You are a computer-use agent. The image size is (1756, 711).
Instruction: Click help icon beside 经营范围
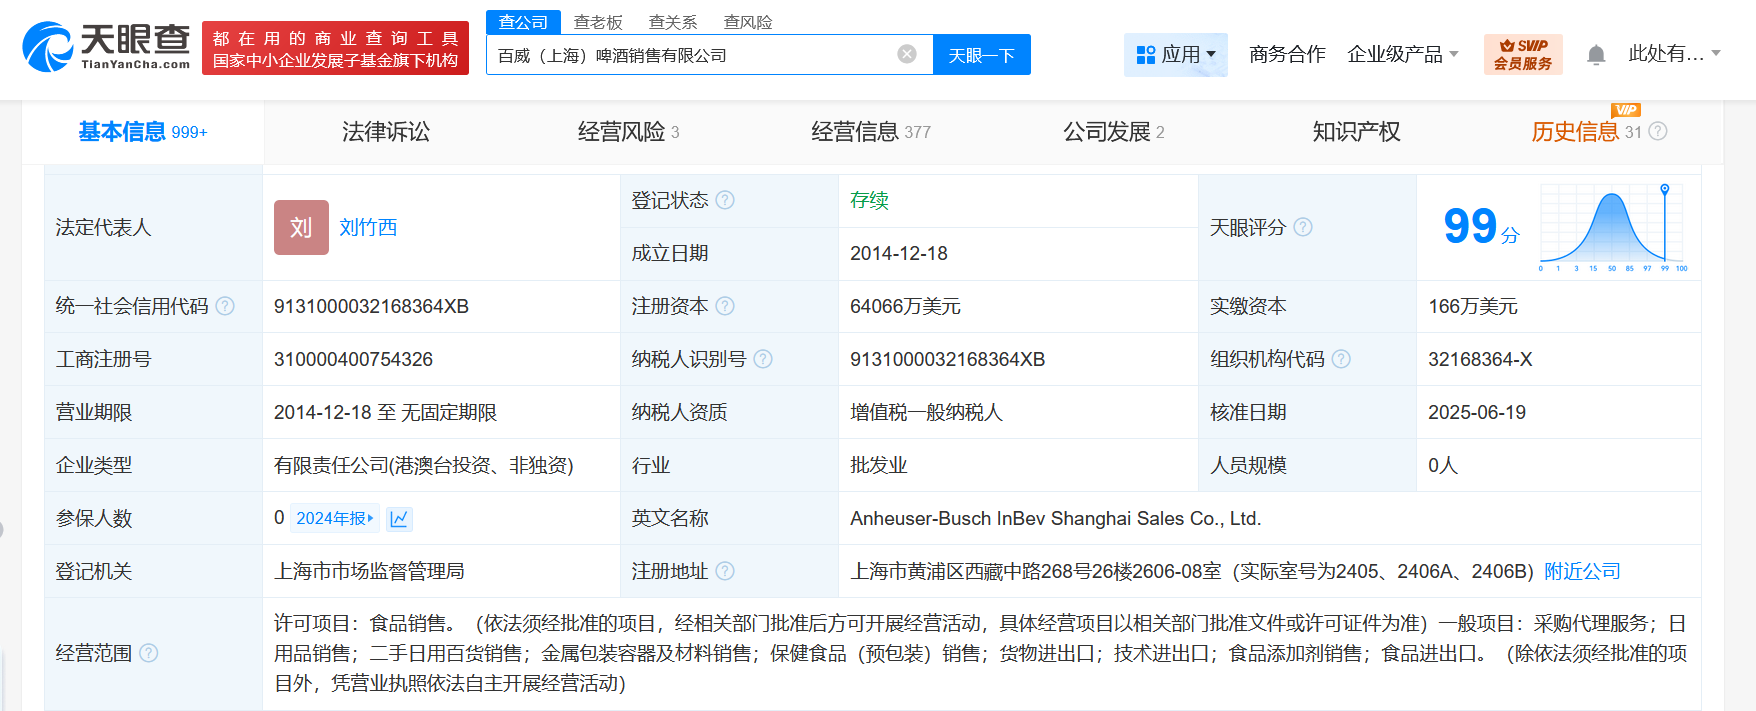tap(149, 653)
